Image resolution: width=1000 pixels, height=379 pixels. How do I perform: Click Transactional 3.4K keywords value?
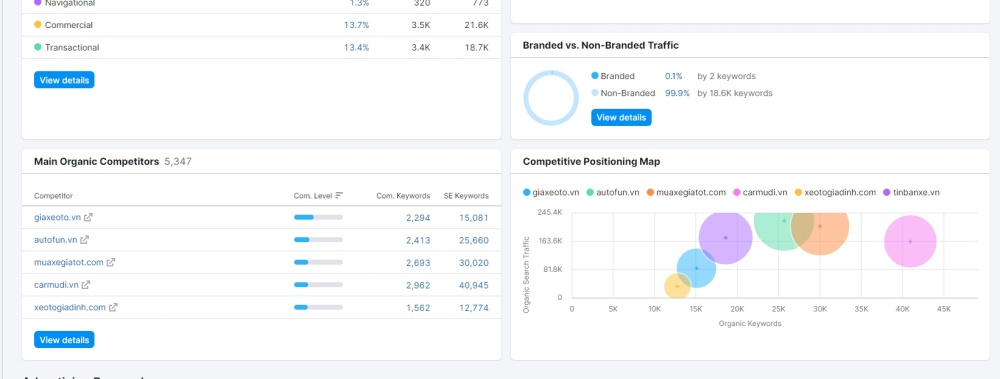click(421, 47)
